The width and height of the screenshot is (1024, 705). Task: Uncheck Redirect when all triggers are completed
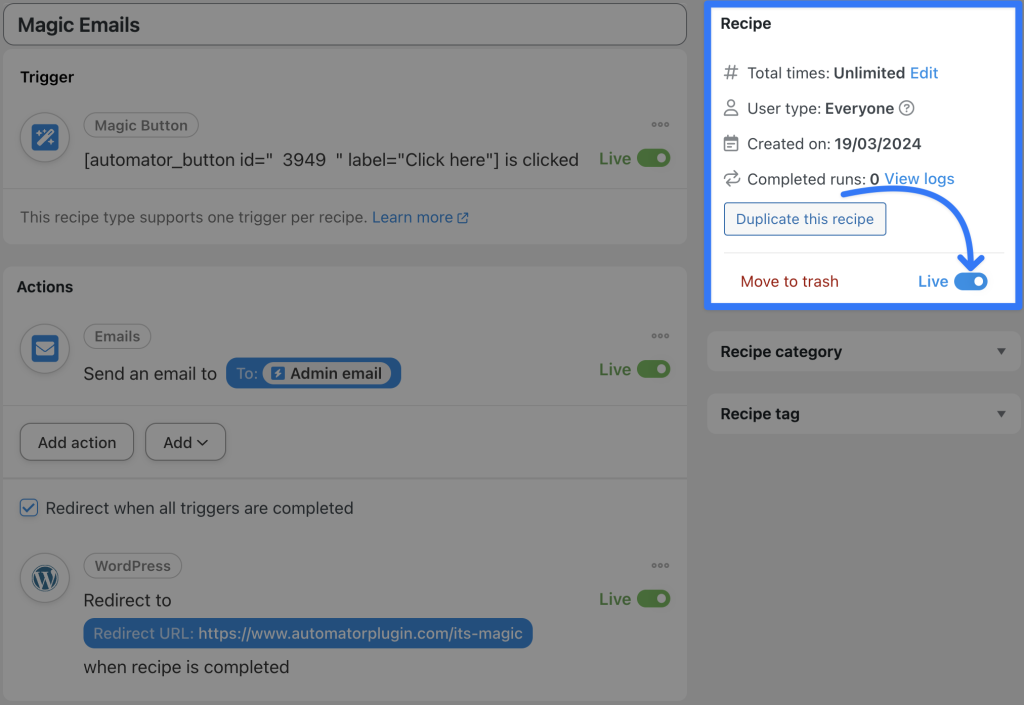28,507
